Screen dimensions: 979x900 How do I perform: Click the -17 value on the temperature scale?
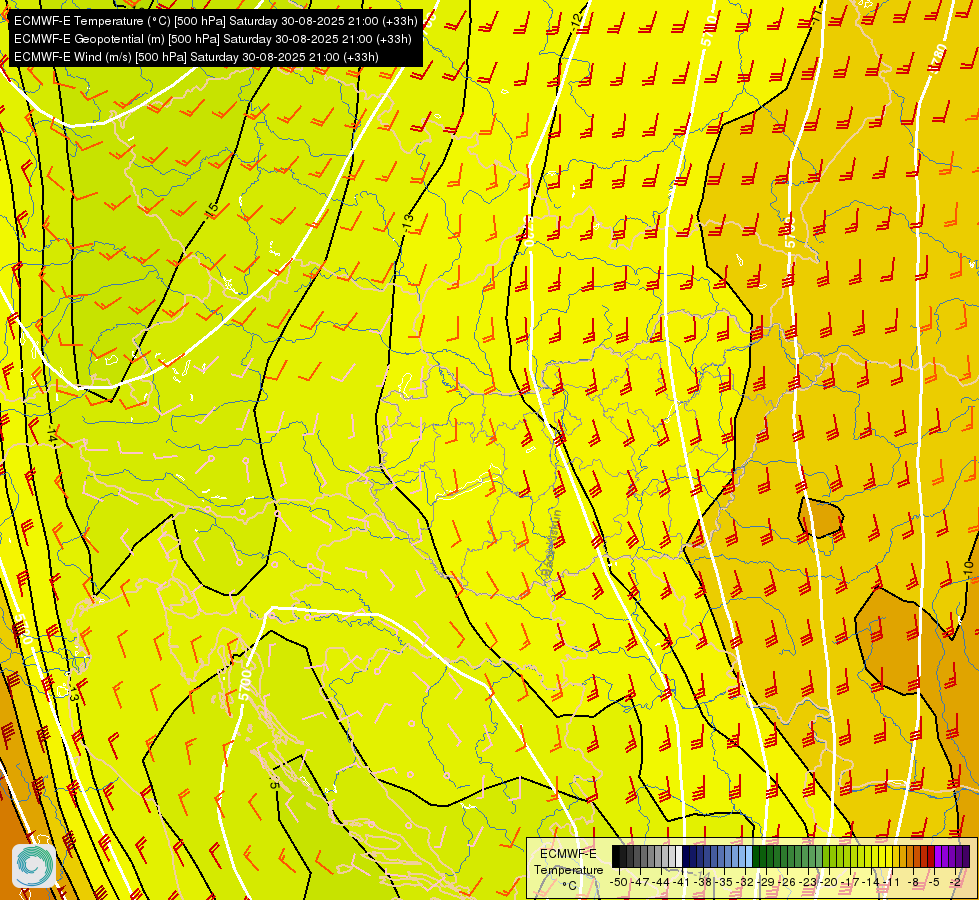point(851,882)
